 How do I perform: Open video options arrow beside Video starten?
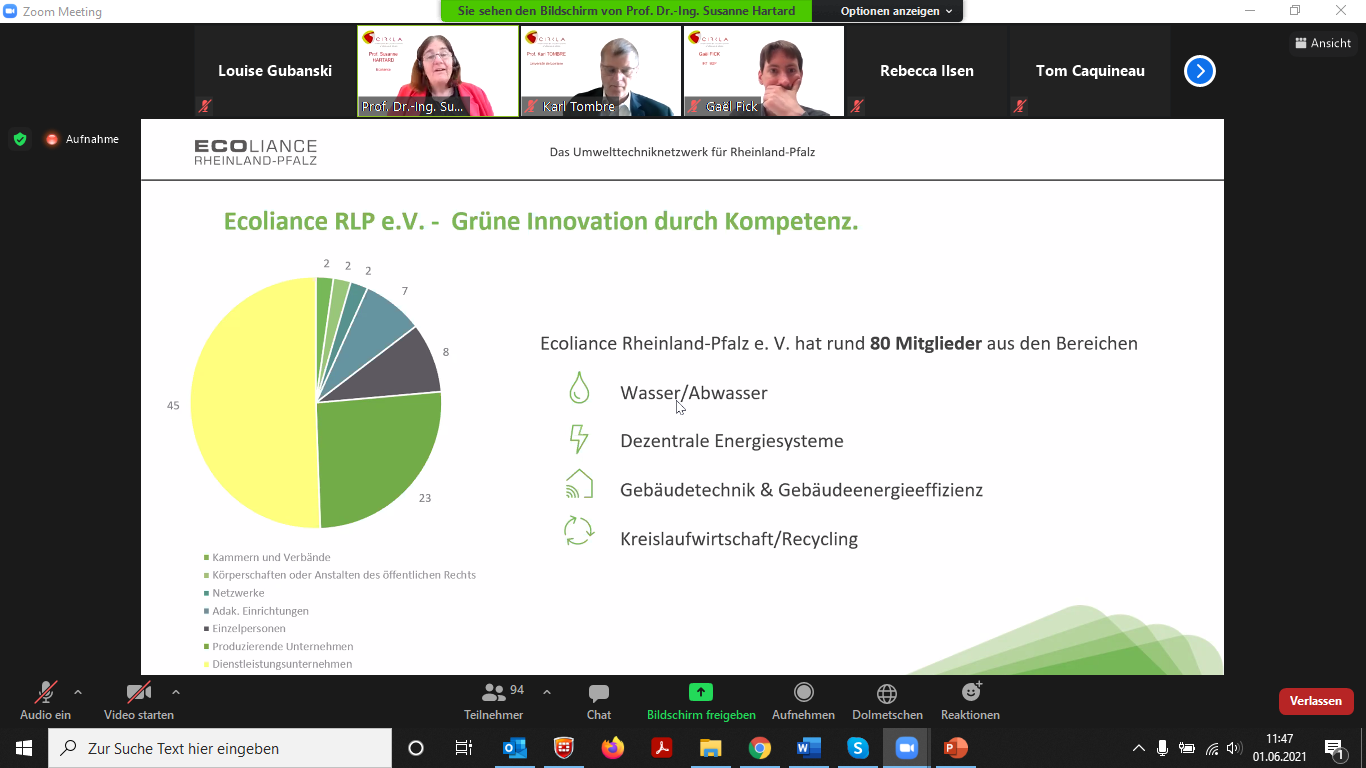[x=176, y=692]
